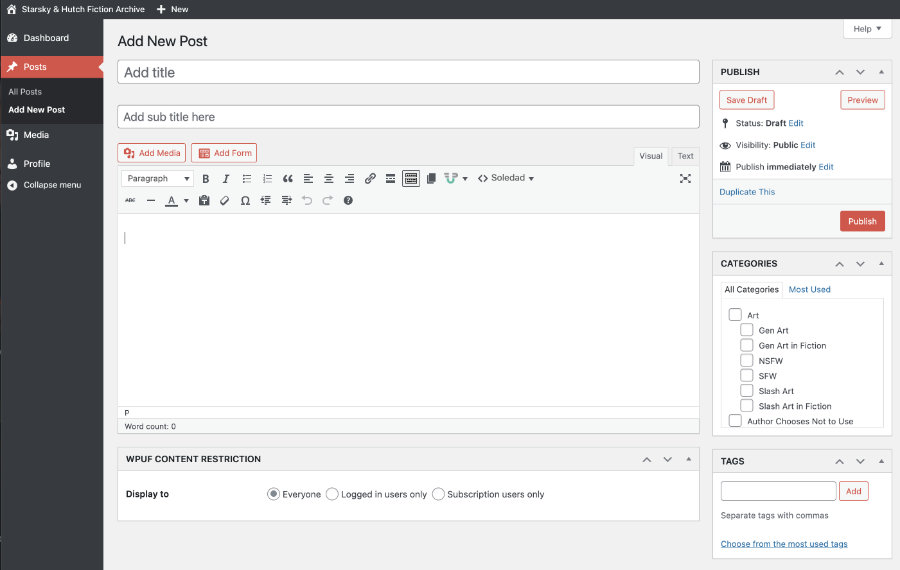900x570 pixels.
Task: Open the text color dropdown arrow
Action: [186, 200]
